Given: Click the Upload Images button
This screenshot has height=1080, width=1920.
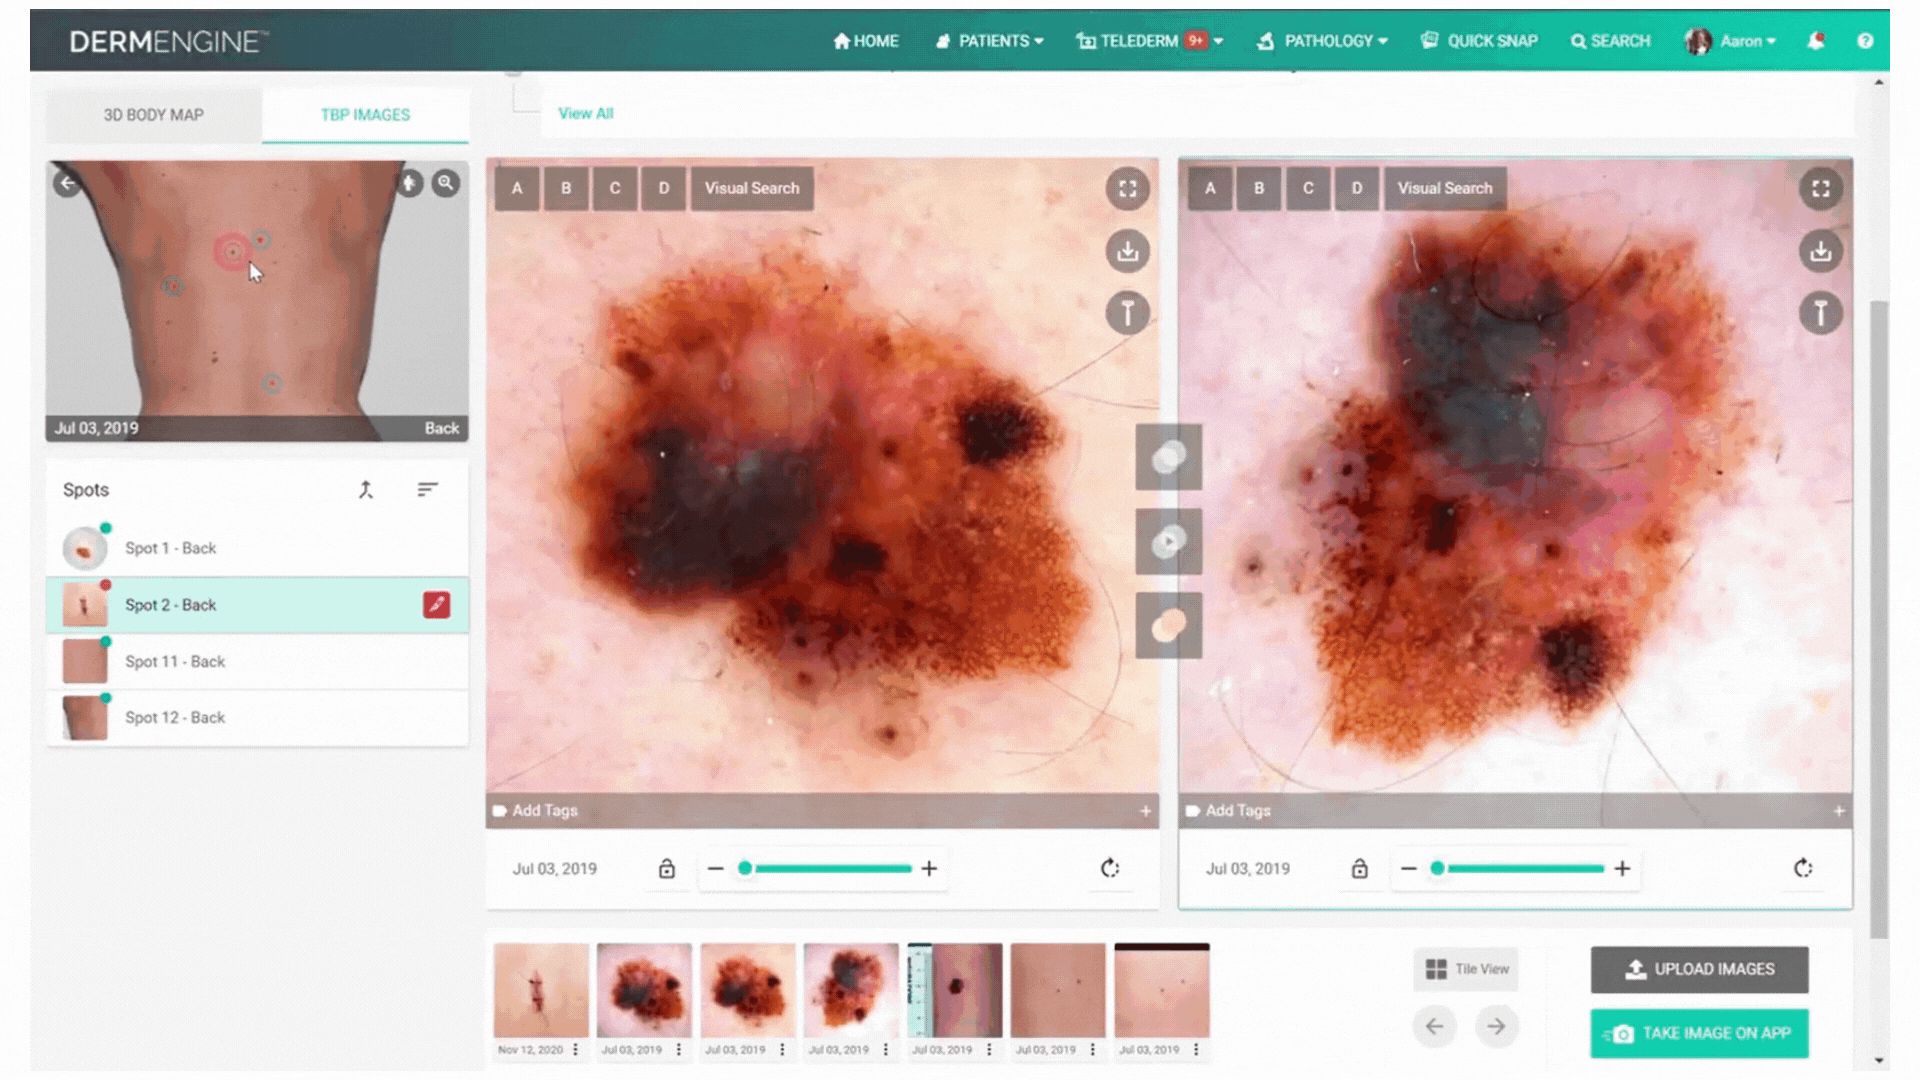Looking at the screenshot, I should pos(1699,969).
